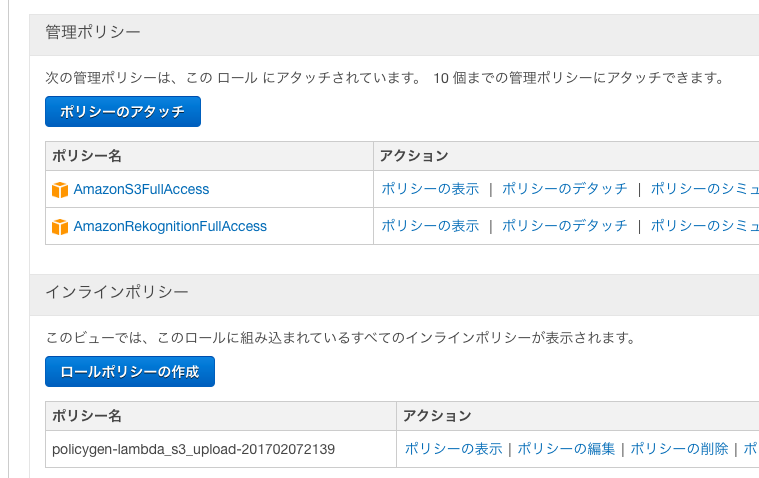Select the policygen-lambda_s3_upload-201702072139 policy name text
Image resolution: width=759 pixels, height=478 pixels.
coord(193,449)
